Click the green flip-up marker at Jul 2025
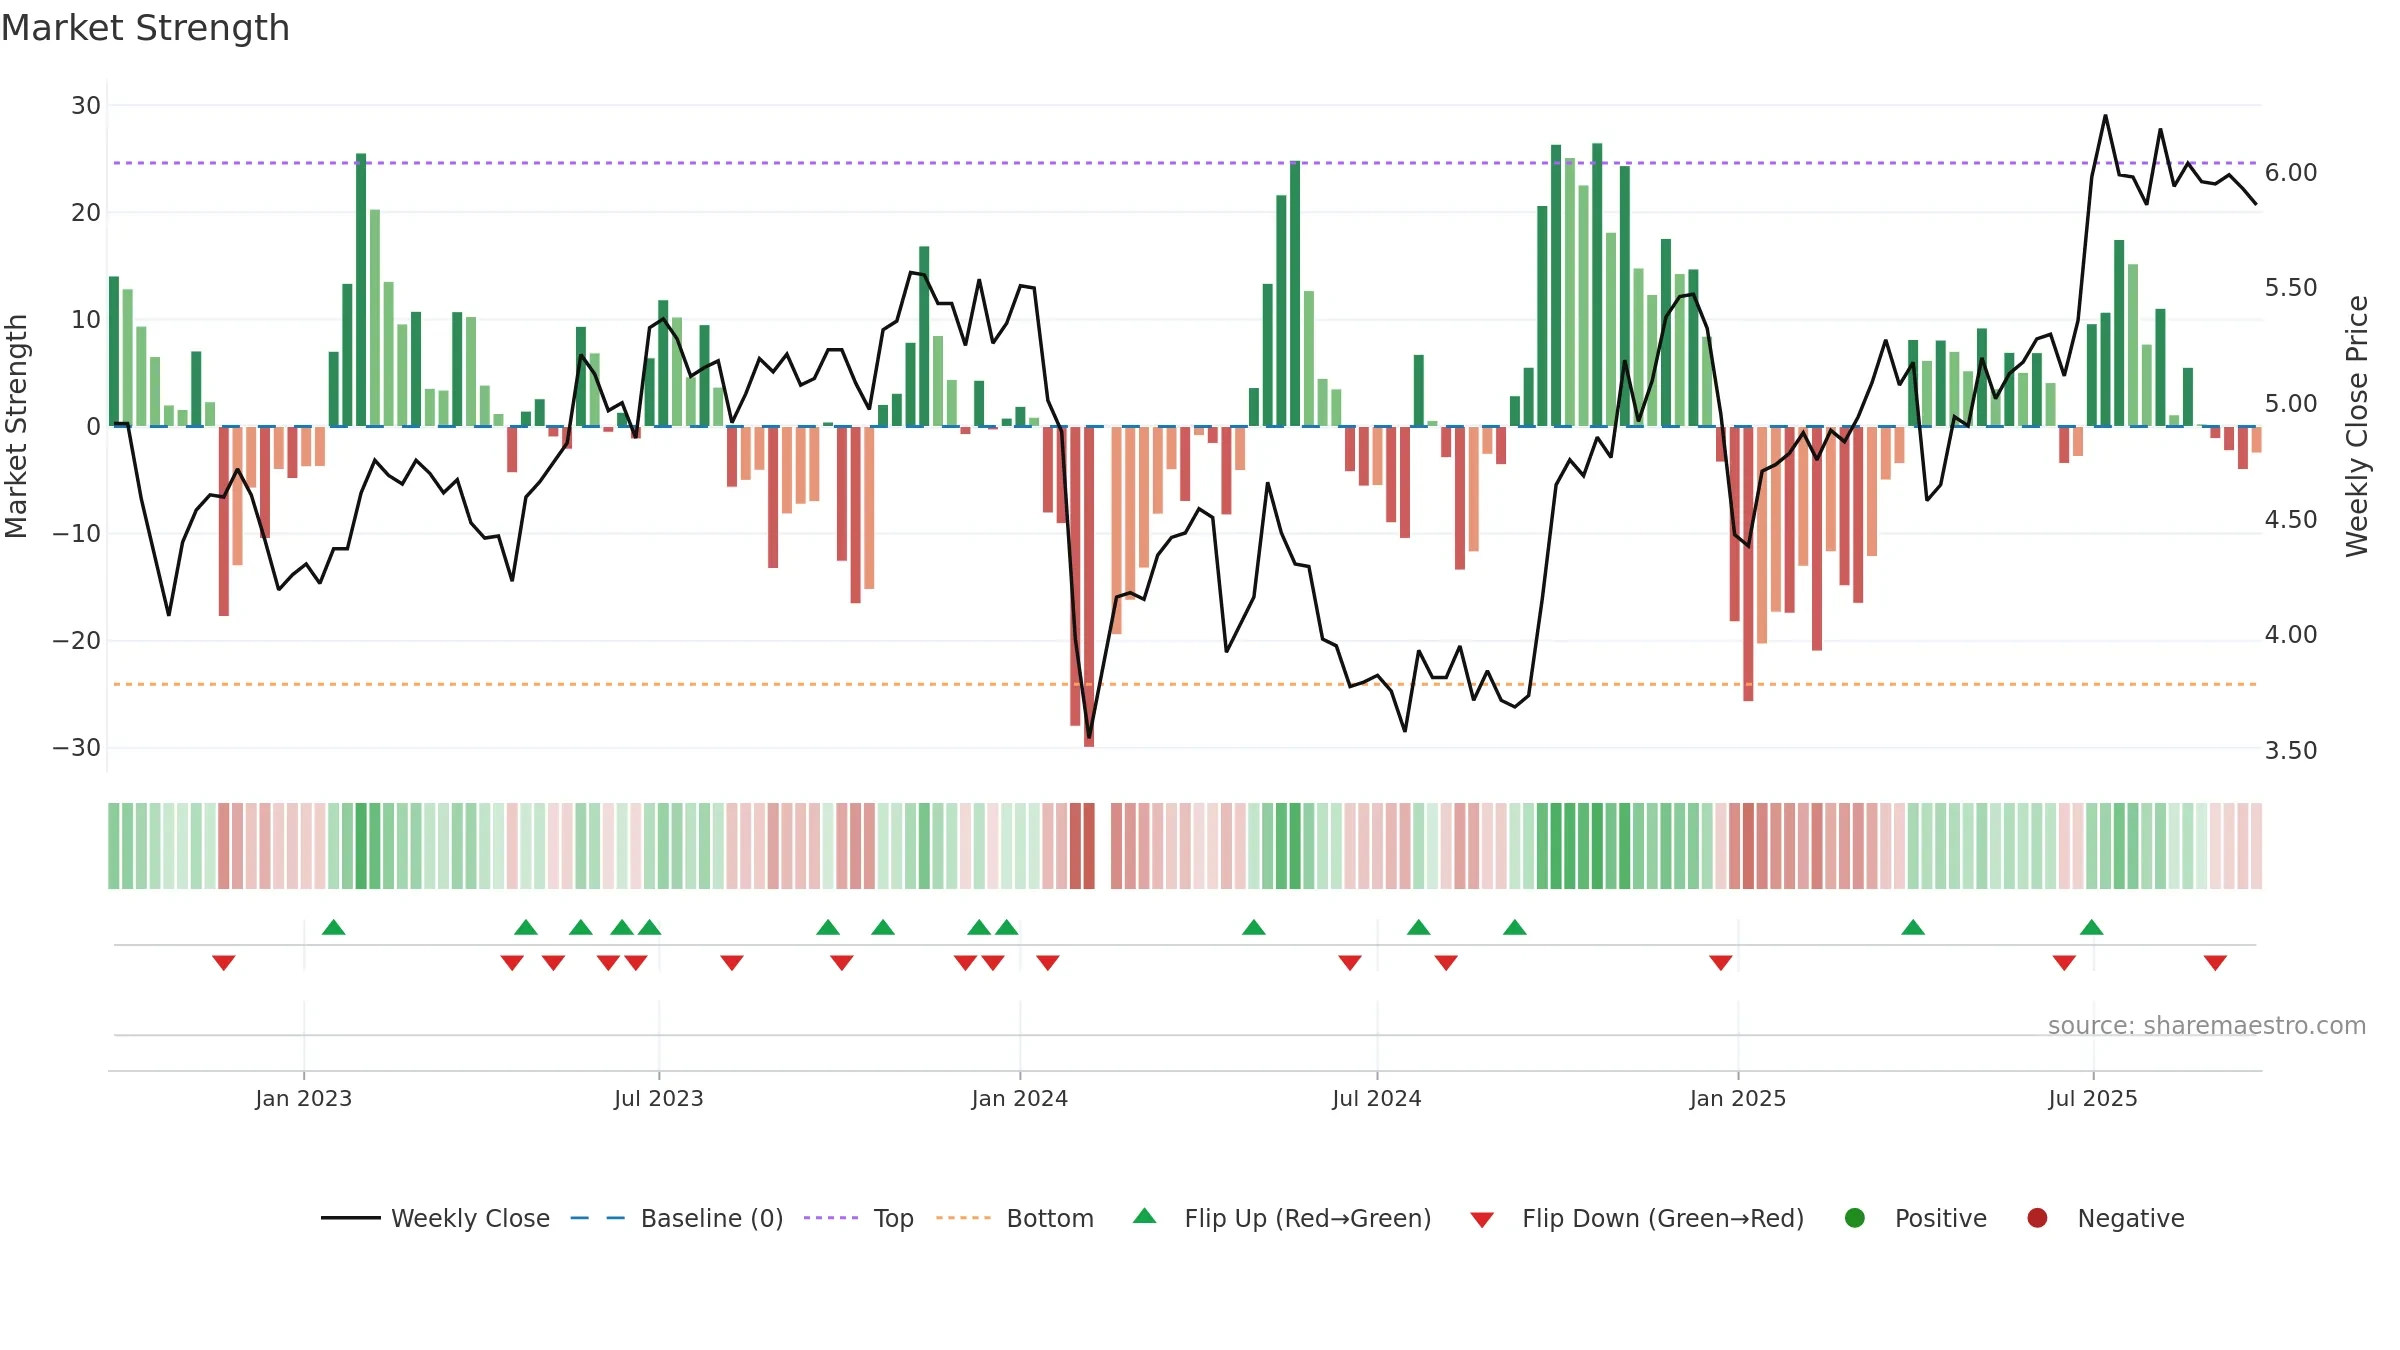The image size is (2400, 1350). click(x=2092, y=927)
